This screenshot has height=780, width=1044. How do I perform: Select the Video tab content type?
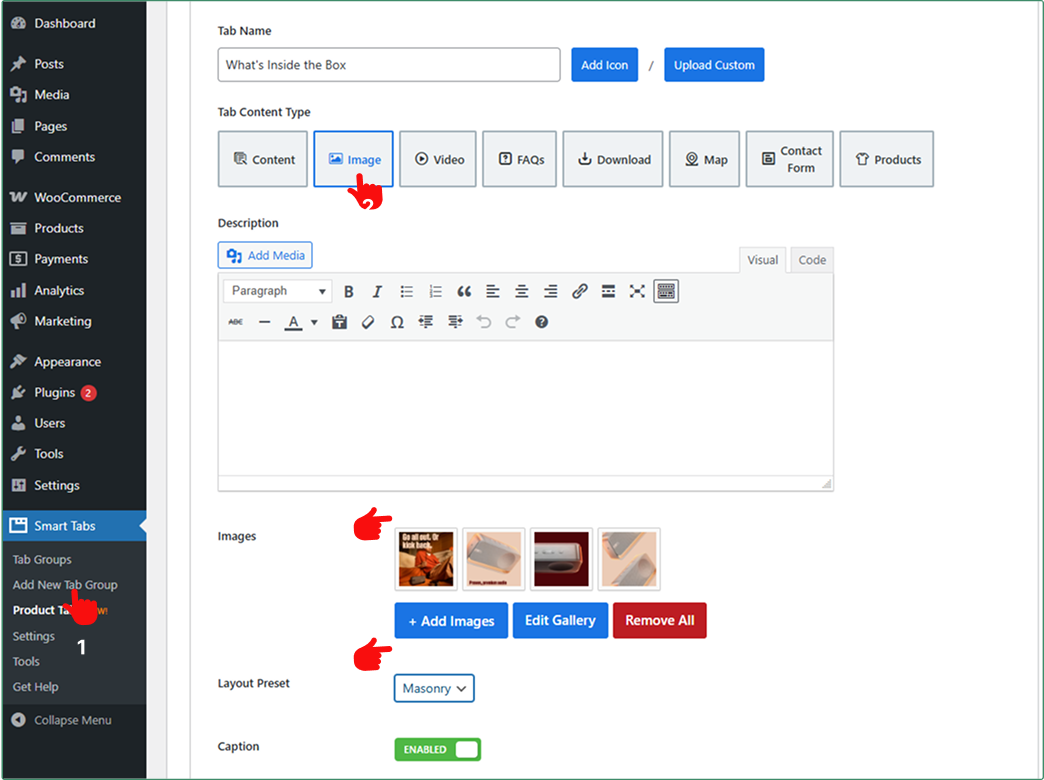(439, 159)
